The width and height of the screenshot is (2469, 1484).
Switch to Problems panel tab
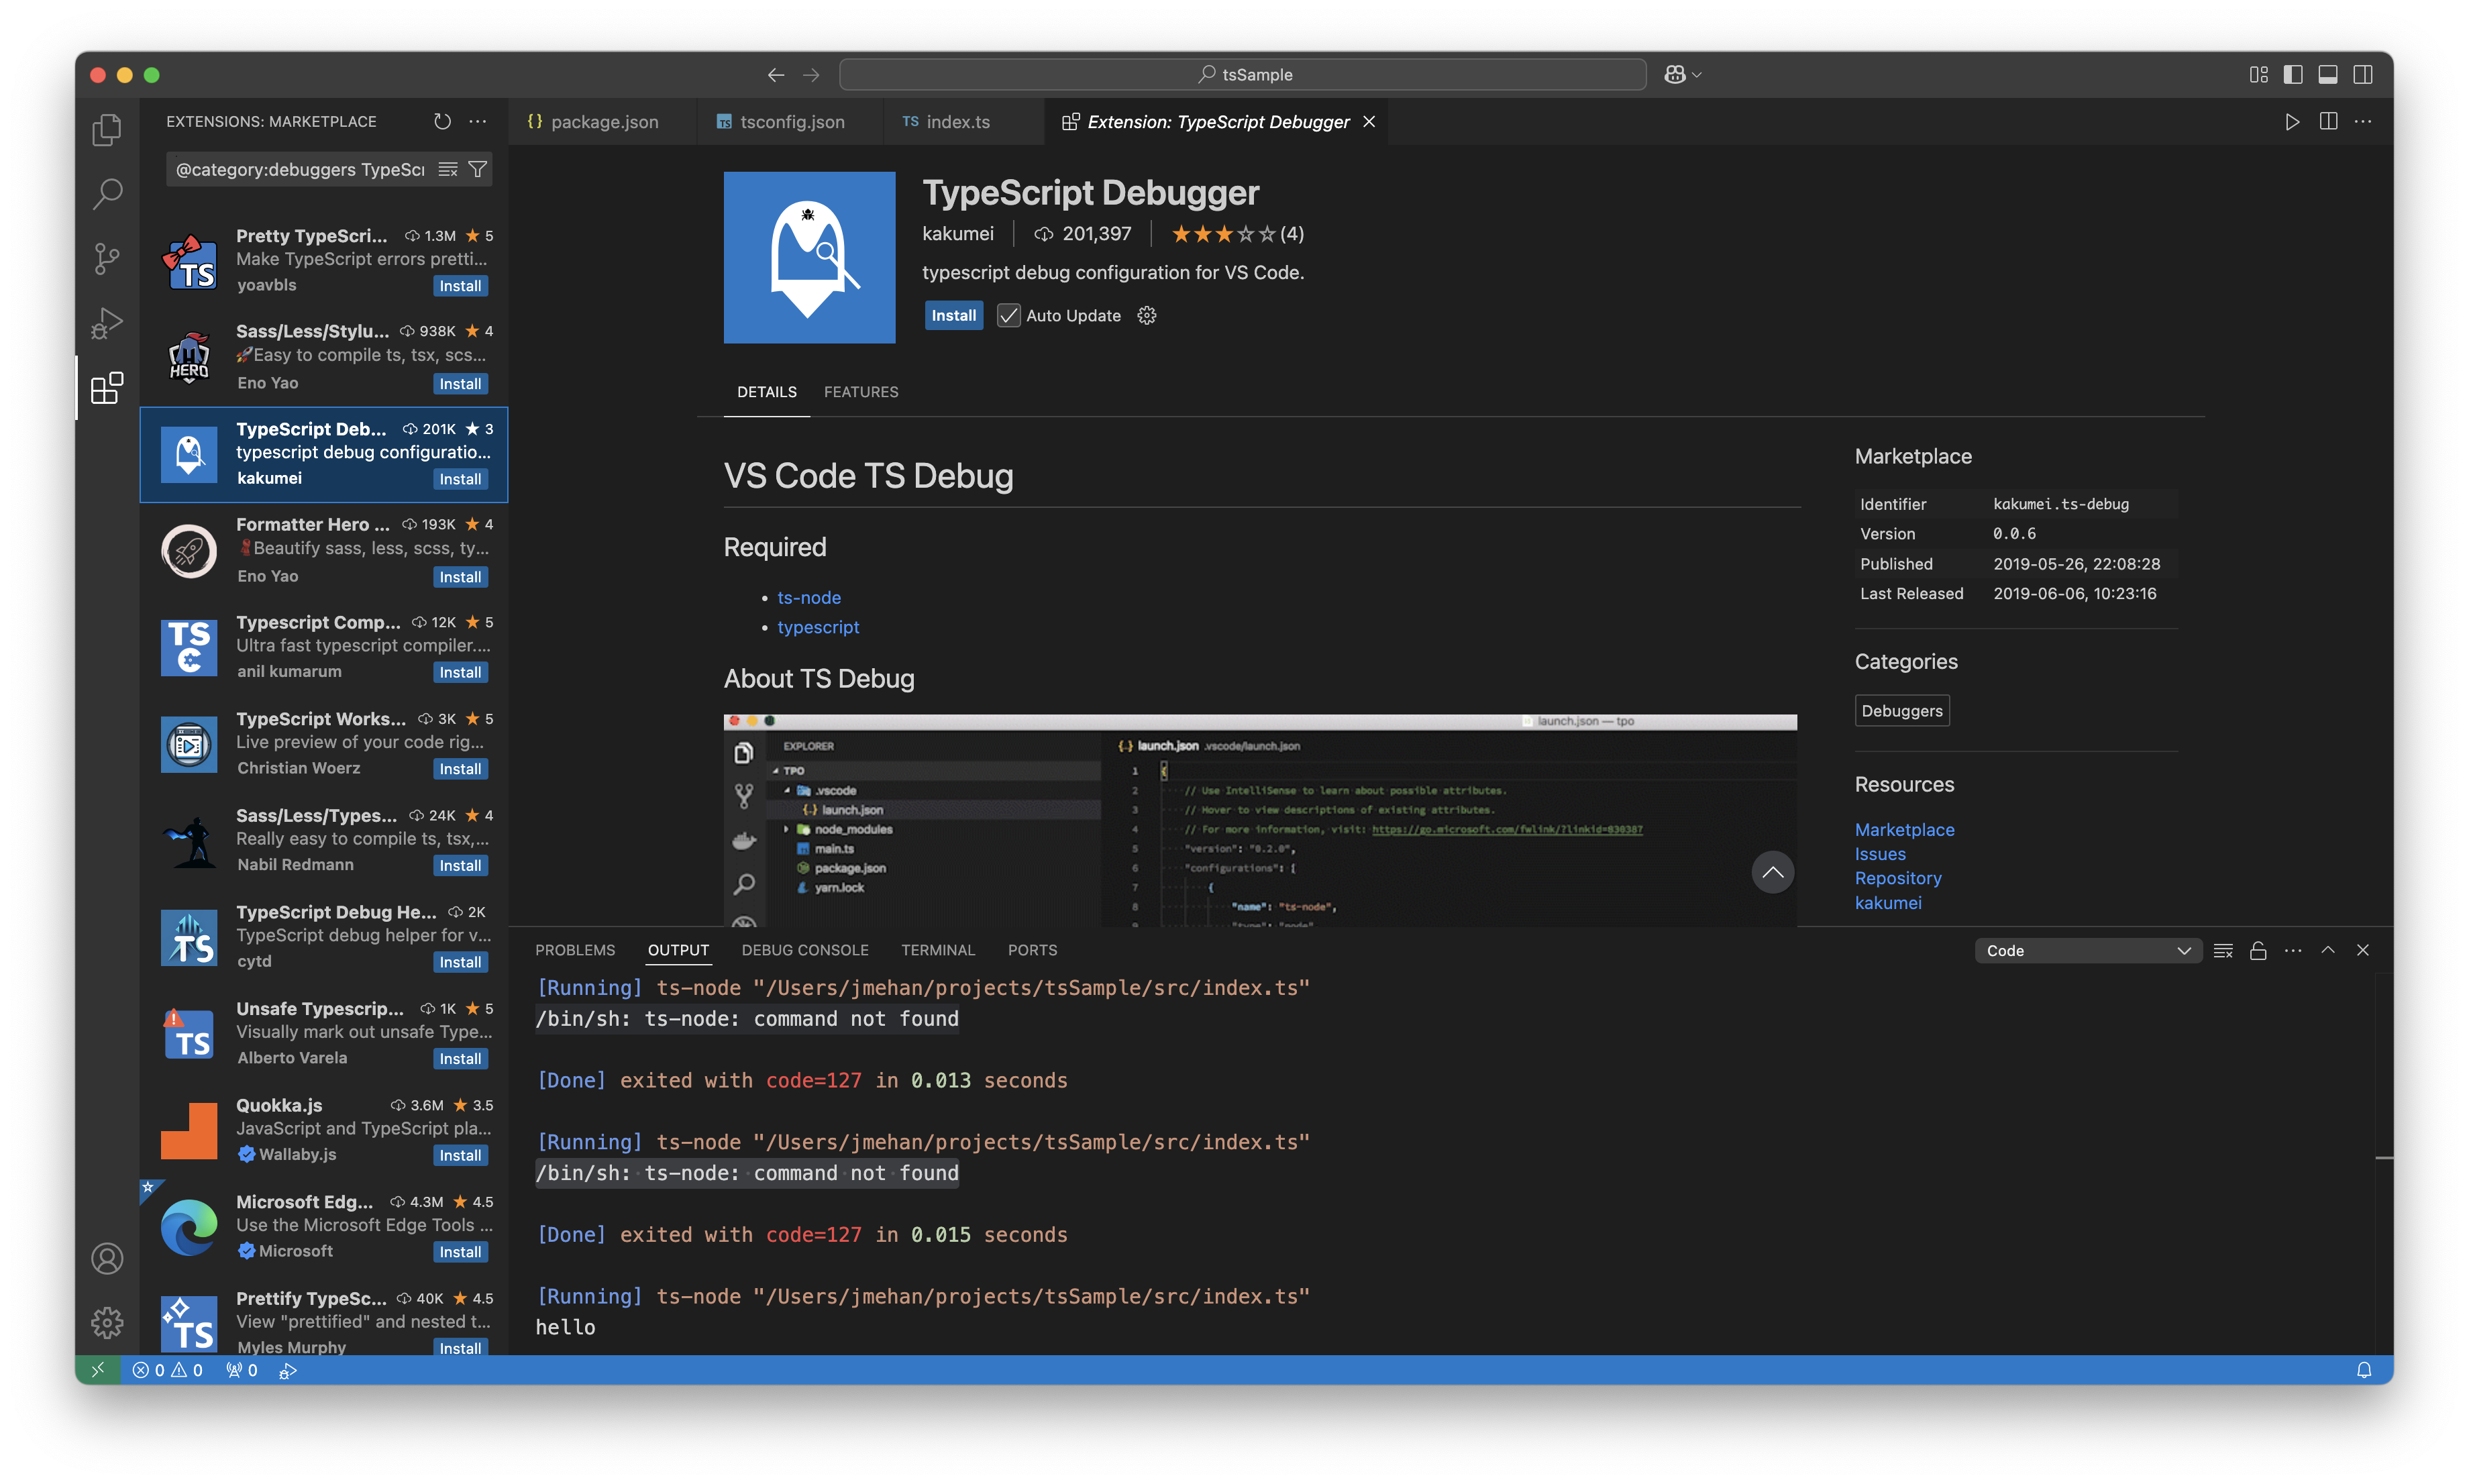pos(575,950)
